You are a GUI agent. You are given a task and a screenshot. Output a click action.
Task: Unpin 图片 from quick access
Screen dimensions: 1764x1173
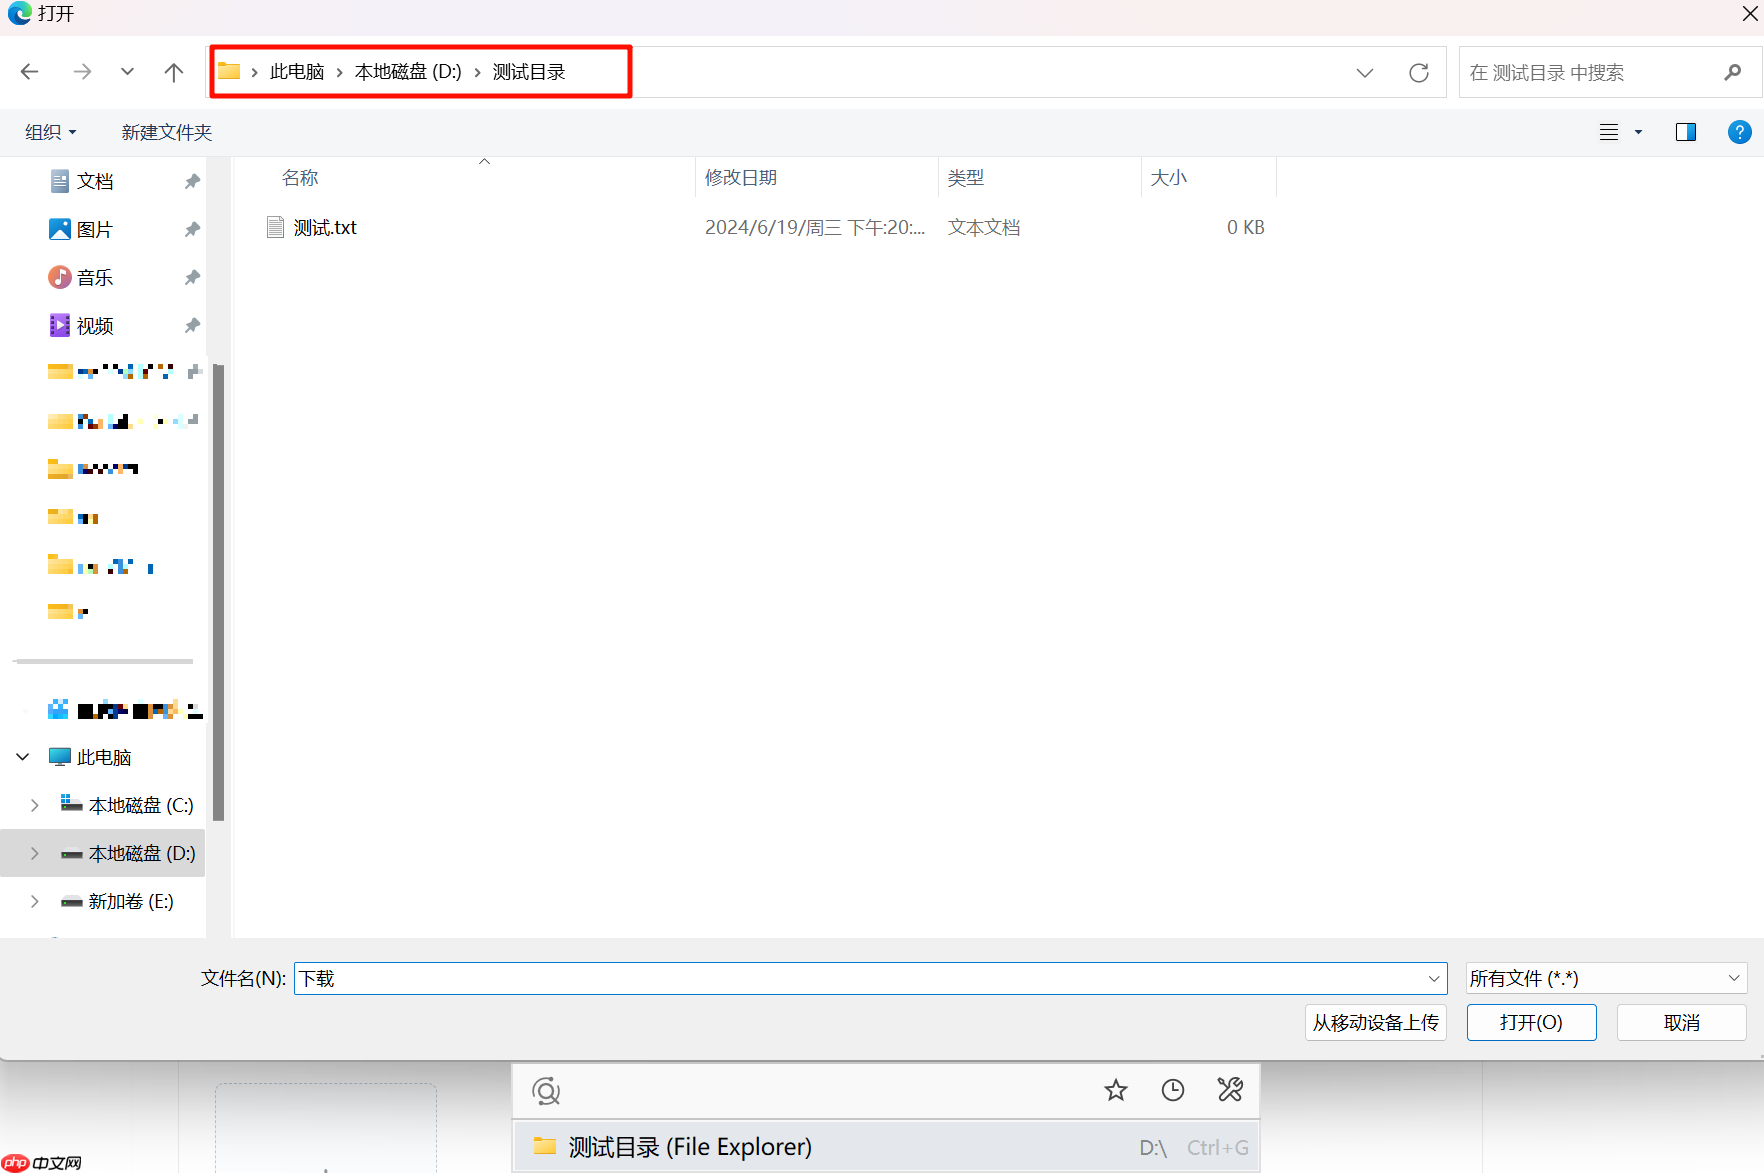pos(191,228)
